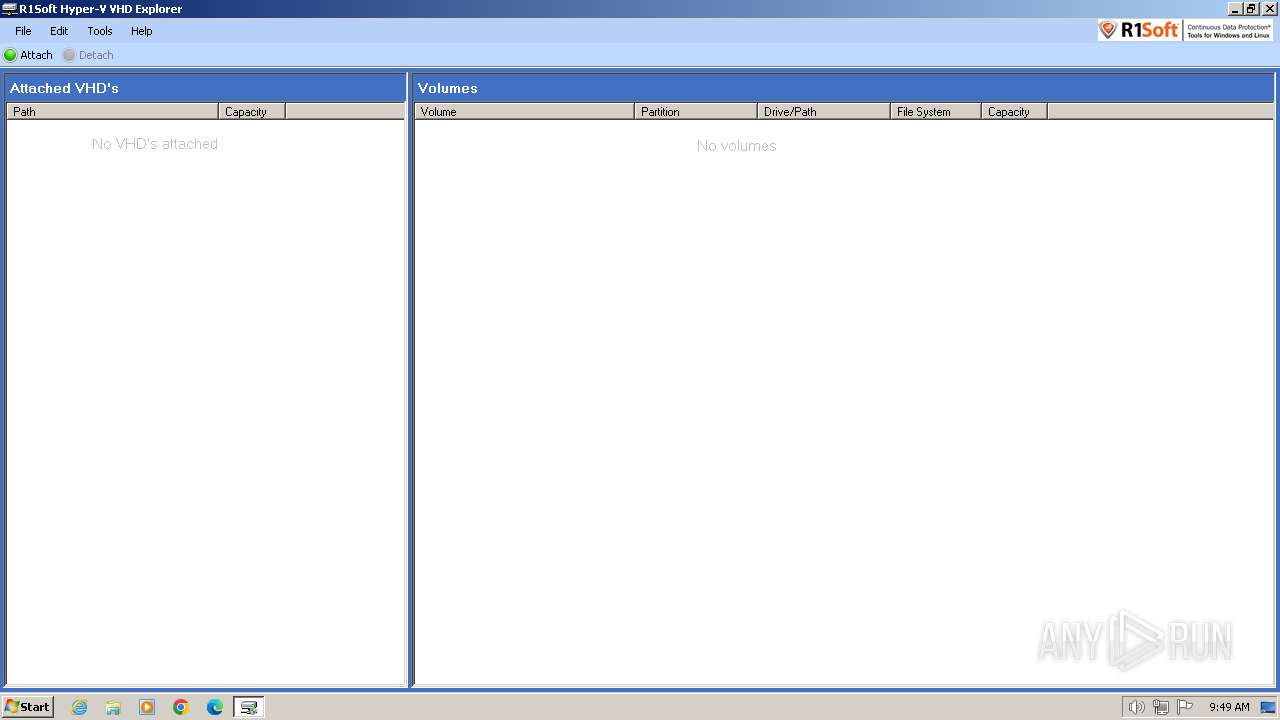
Task: Click the Capacity column header in Attached VHD's
Action: pyautogui.click(x=252, y=111)
